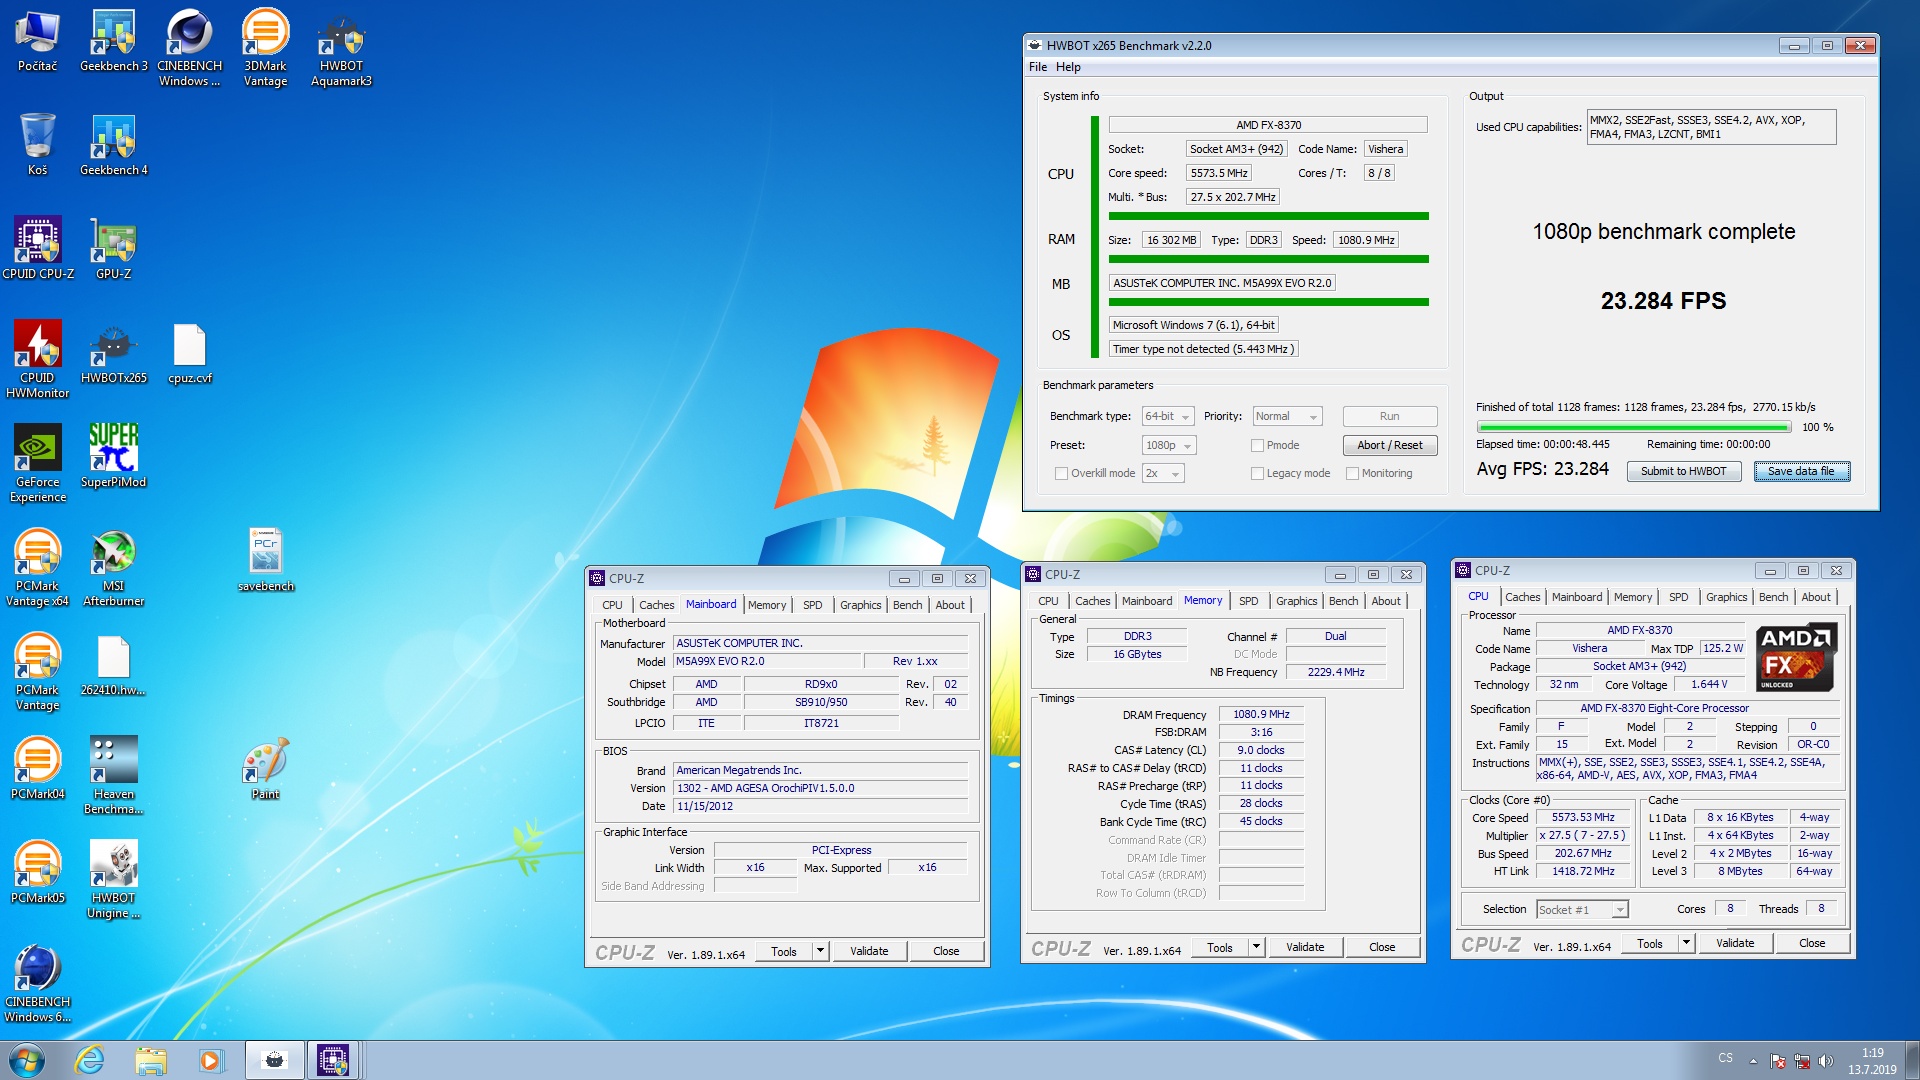The width and height of the screenshot is (1920, 1080).
Task: Open the Socket #1 selection dropdown
Action: [x=1583, y=910]
